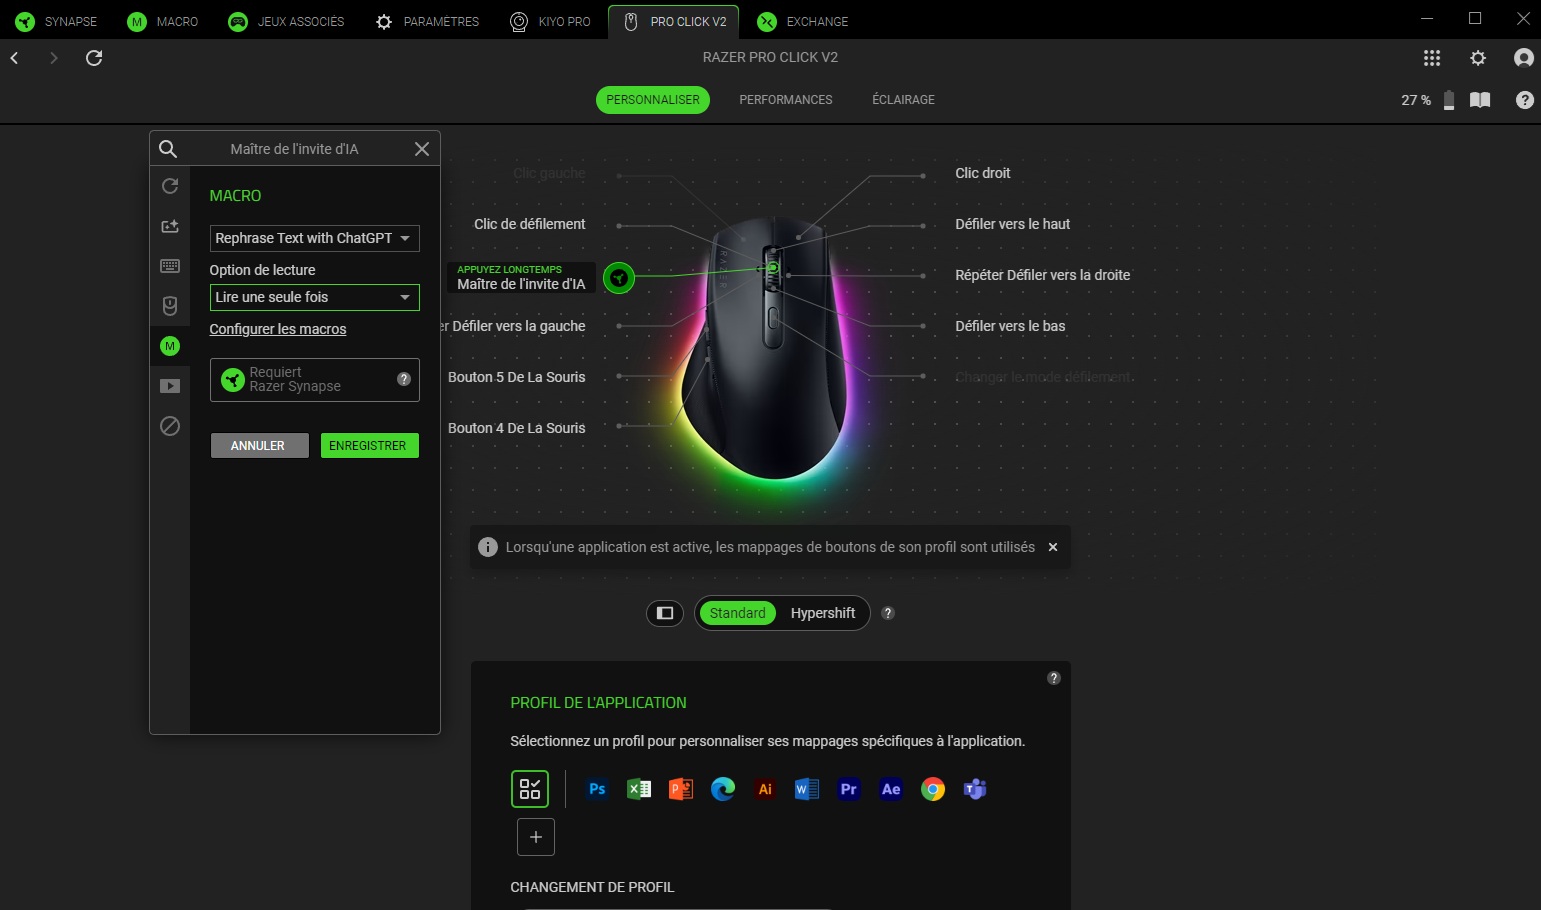Switch to Standard mapping mode

tap(738, 613)
